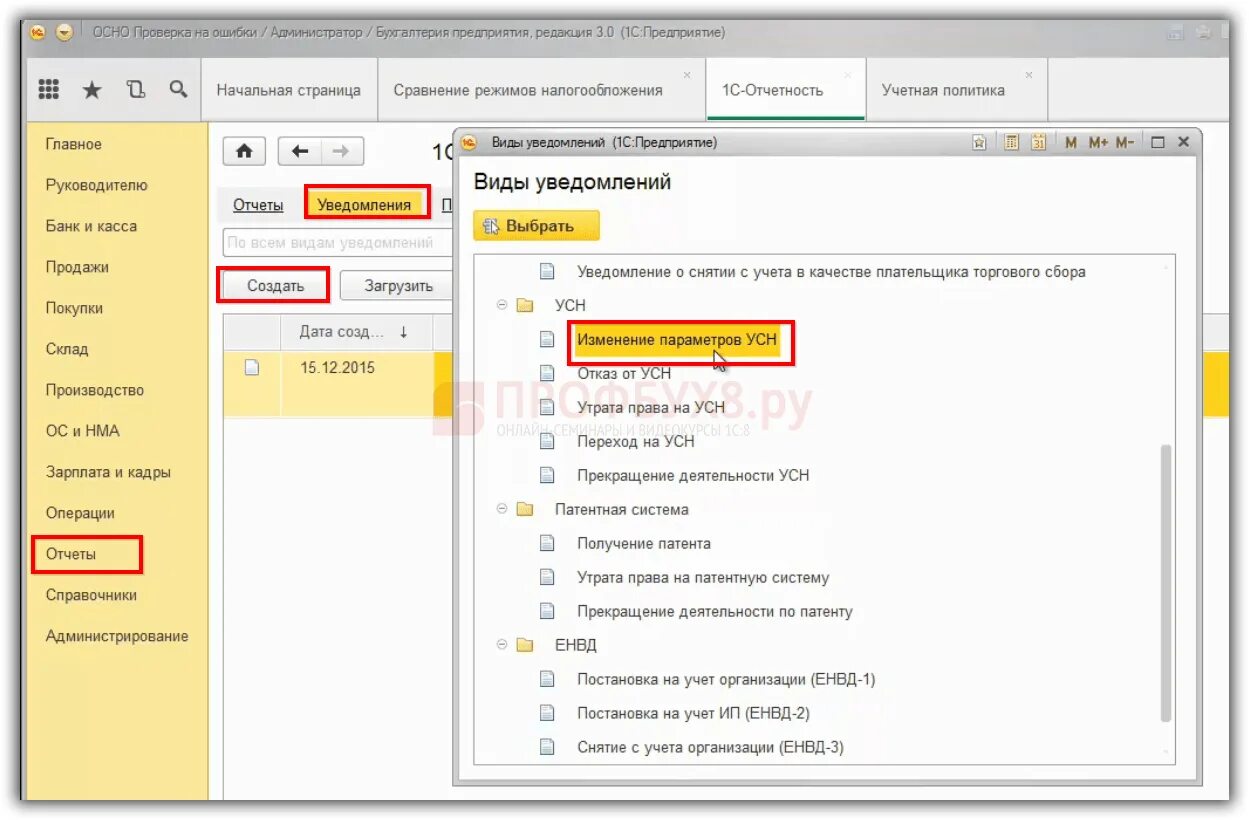Click the M memory button
1249x820 pixels.
pos(1071,143)
